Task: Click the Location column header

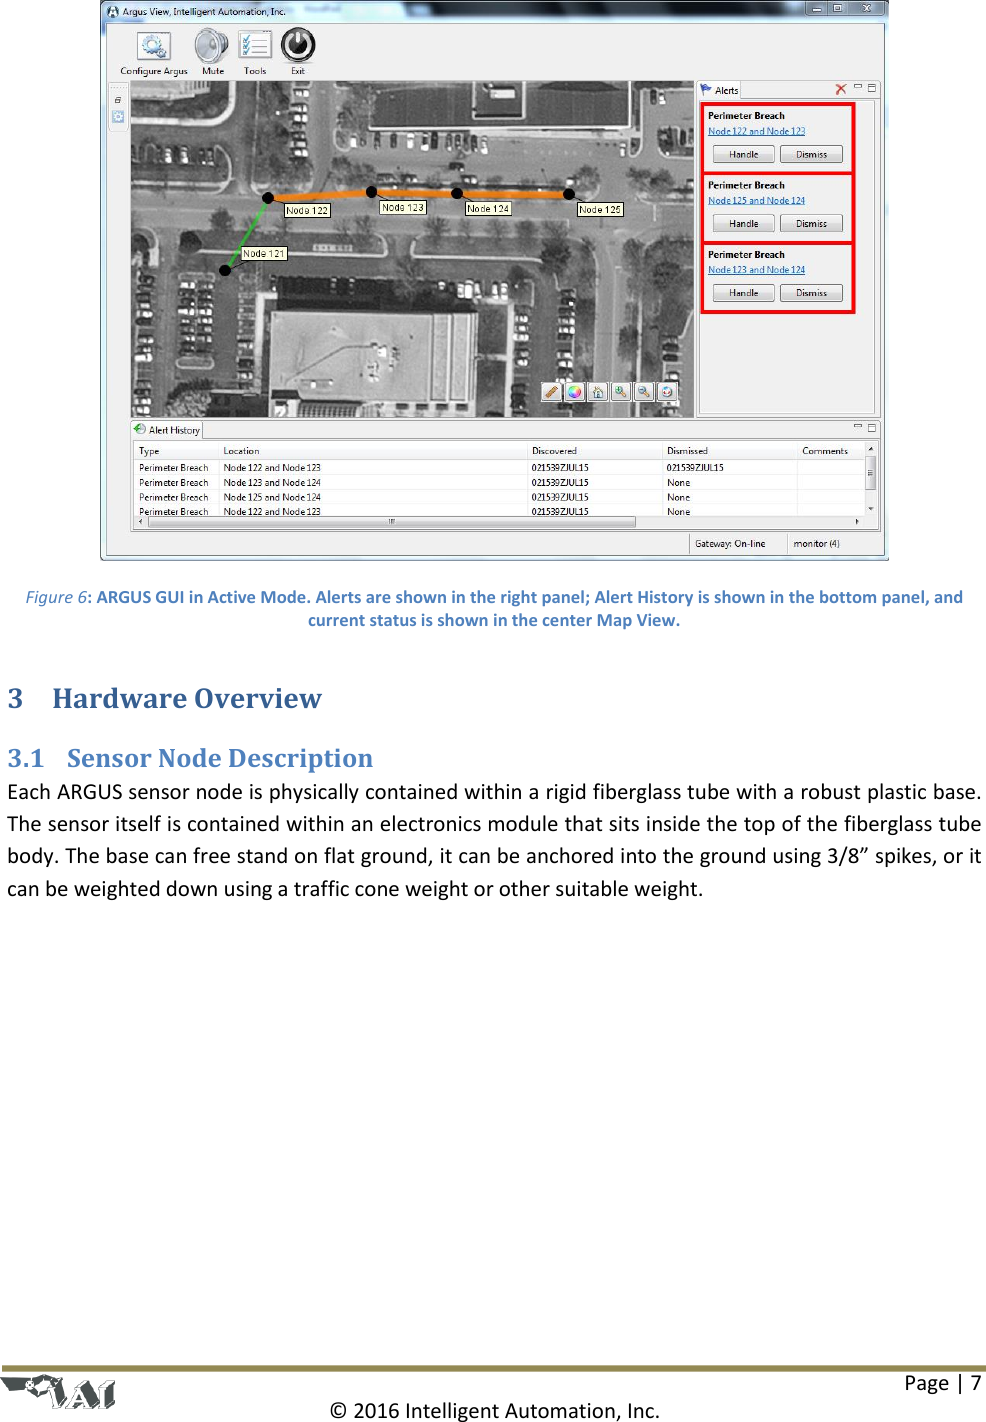Action: click(x=374, y=451)
